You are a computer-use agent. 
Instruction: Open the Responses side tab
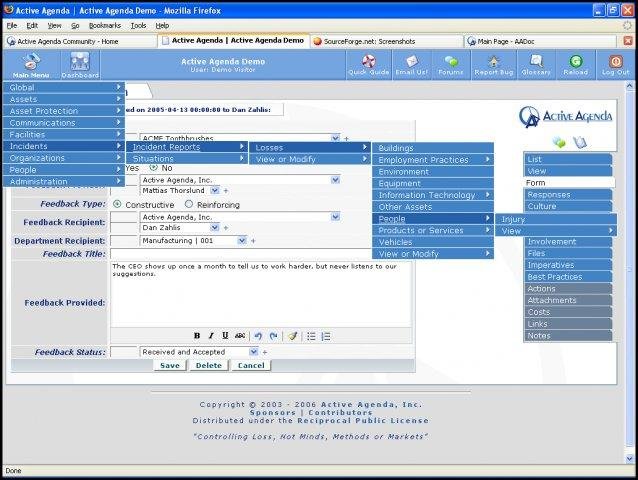coord(568,195)
